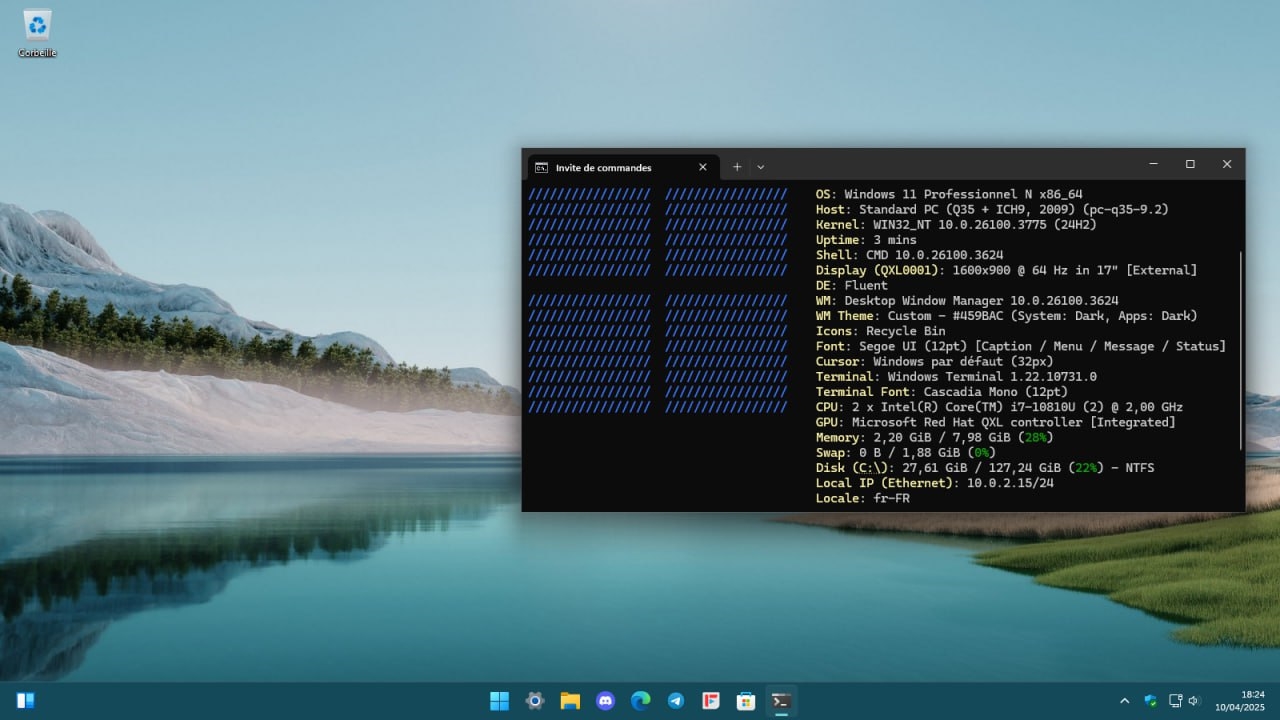Open Discord from the taskbar
Screen dimensions: 1280x720
(x=605, y=701)
